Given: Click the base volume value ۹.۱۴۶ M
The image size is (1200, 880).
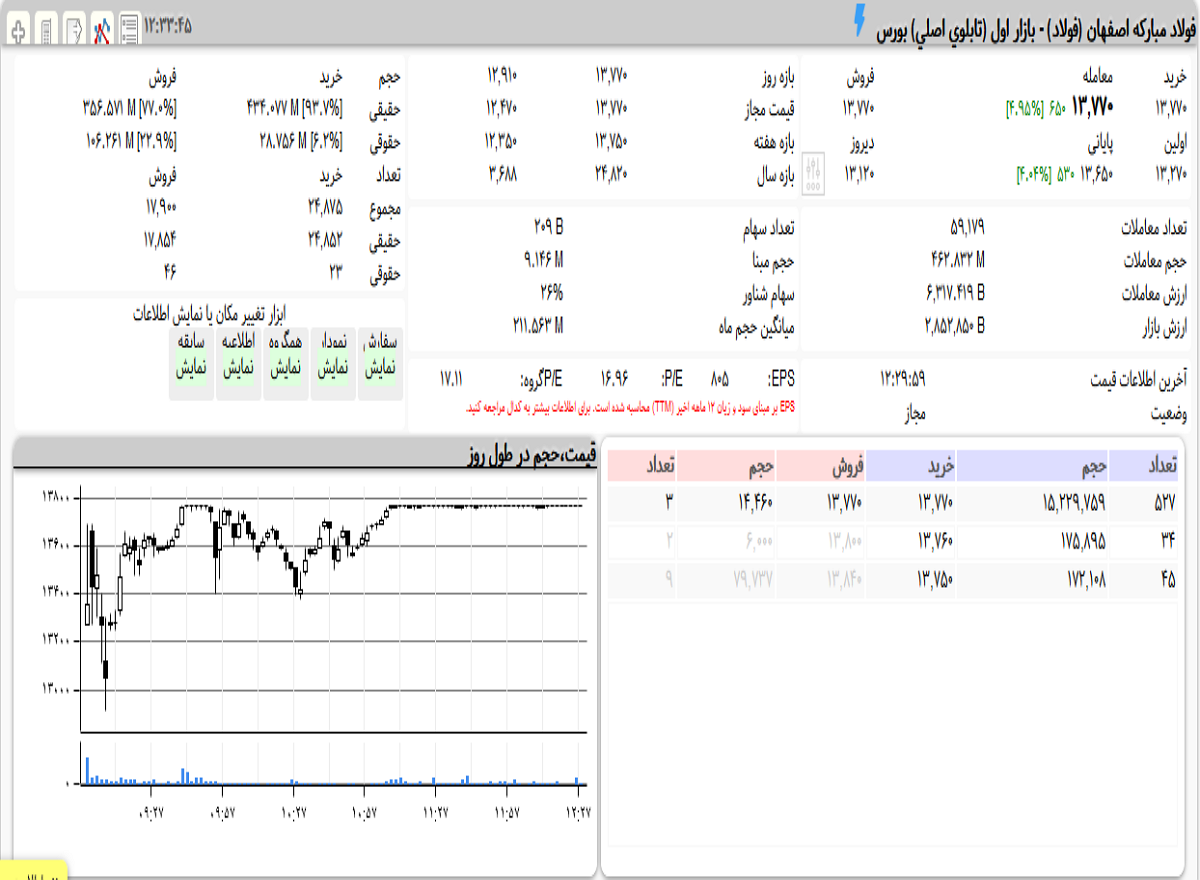Looking at the screenshot, I should 543,261.
